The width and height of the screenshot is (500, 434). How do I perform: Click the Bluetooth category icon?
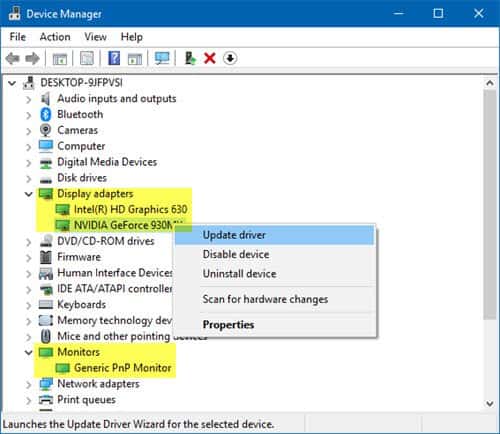(46, 114)
